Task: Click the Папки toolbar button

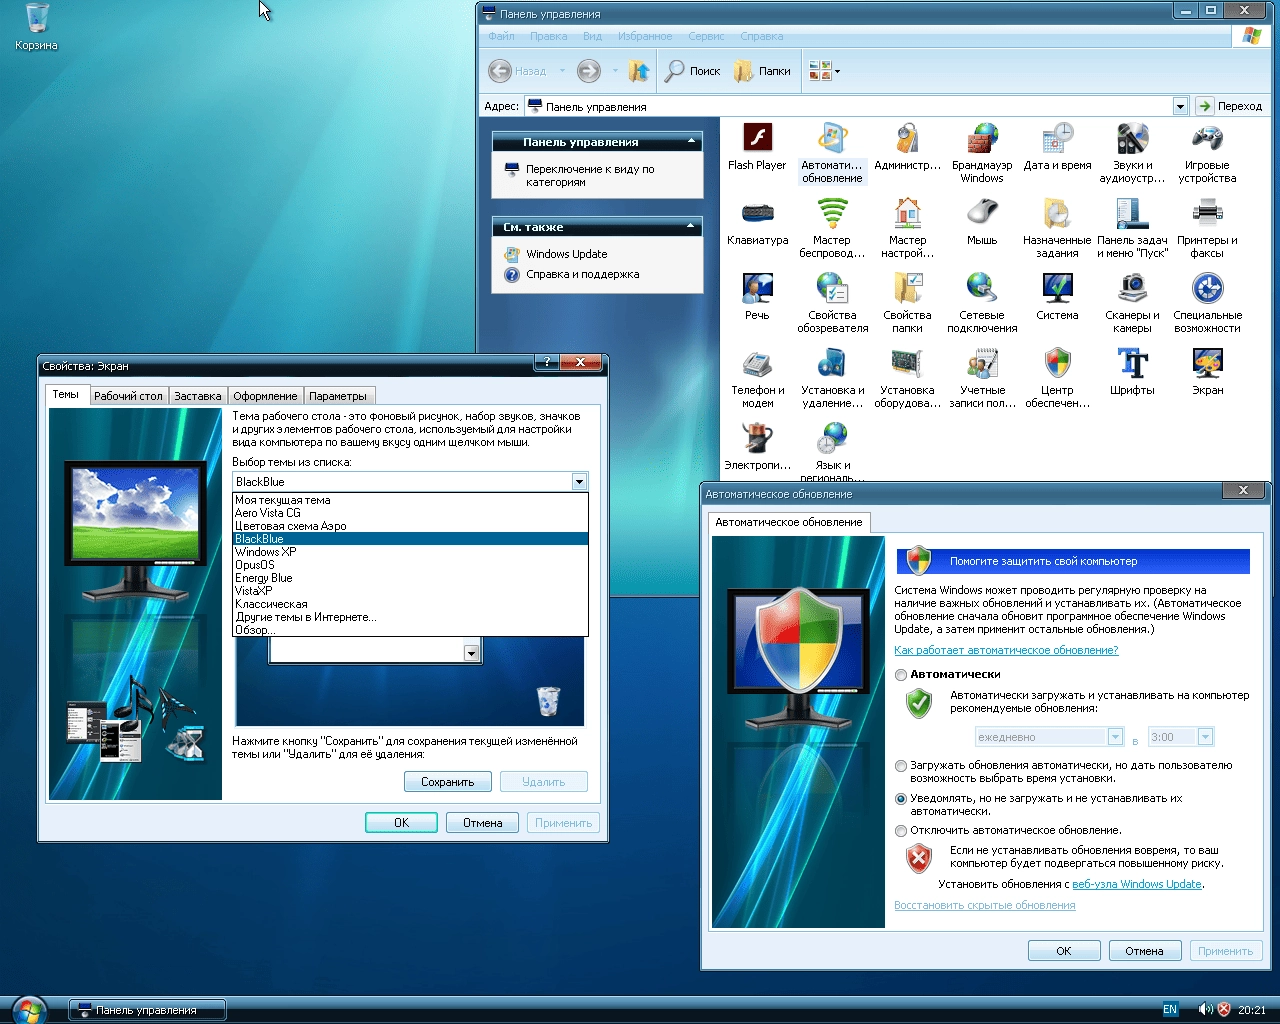Action: [763, 70]
